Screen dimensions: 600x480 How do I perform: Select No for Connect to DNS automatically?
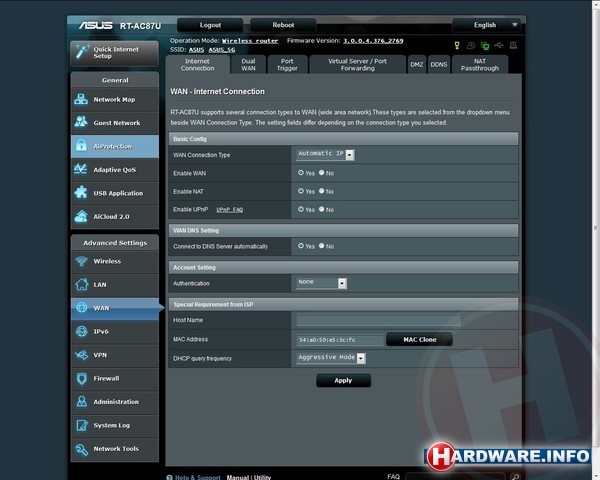321,246
